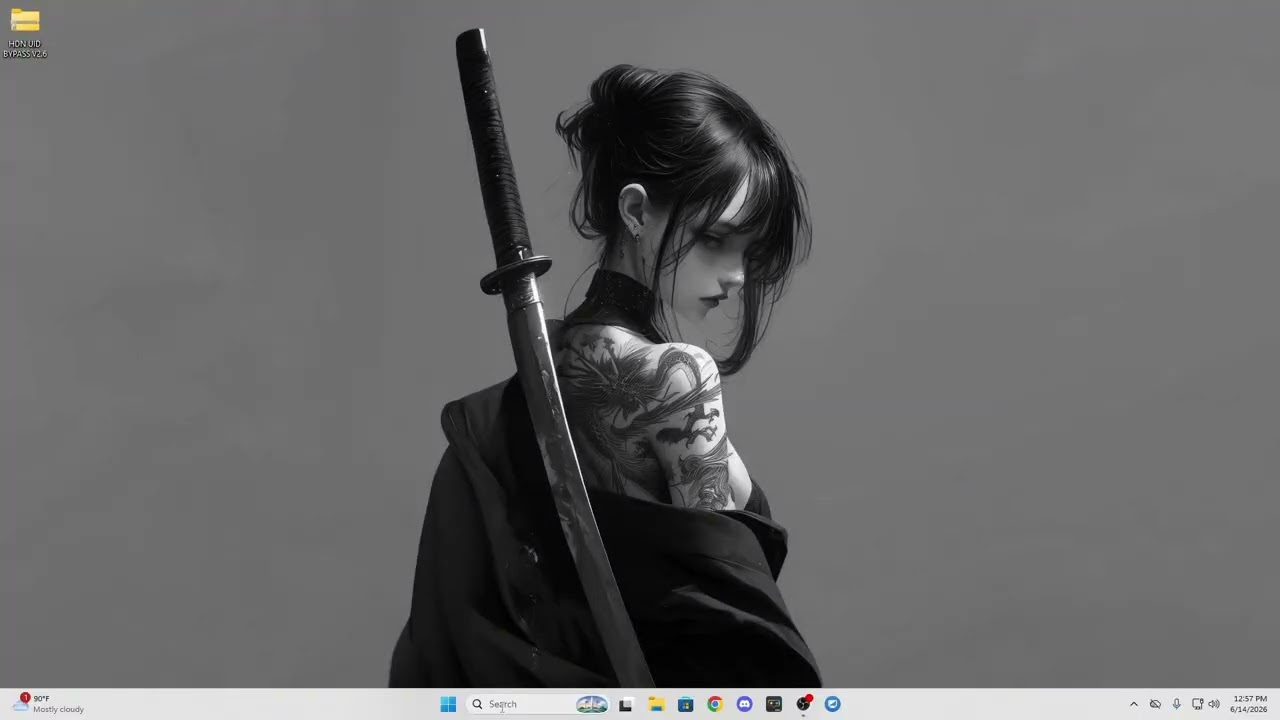Open network status from the system tray
Screen dimensions: 1280x720
pyautogui.click(x=1197, y=704)
